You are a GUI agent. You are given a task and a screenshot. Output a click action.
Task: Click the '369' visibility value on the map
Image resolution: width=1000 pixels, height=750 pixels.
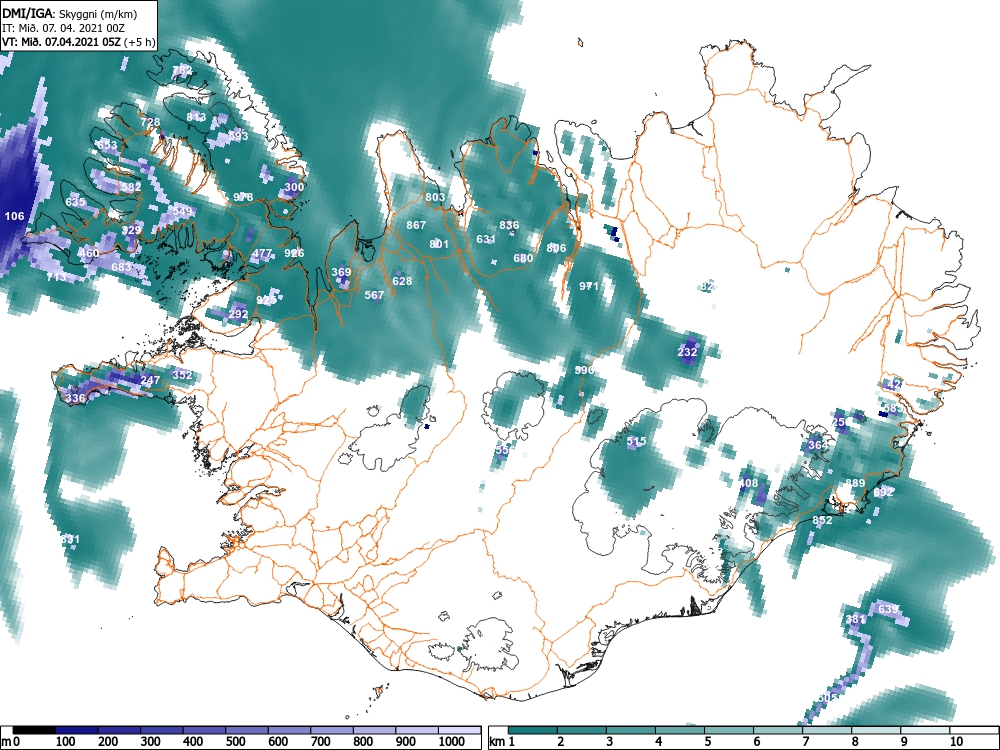coord(341,272)
